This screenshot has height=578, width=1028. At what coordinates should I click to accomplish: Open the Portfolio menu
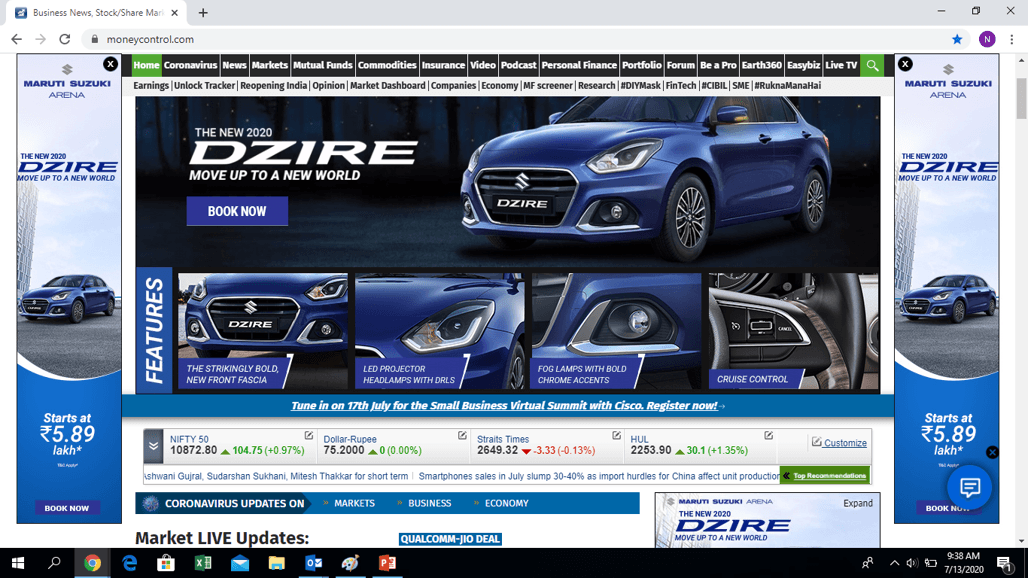tap(642, 65)
